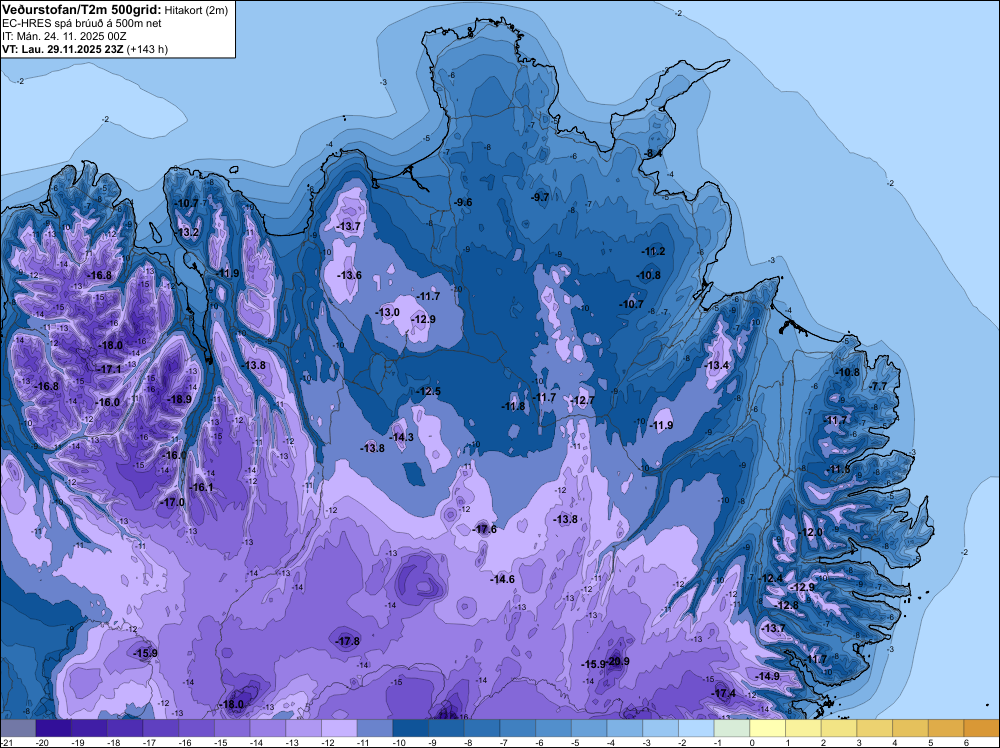Click the -18.9 temperature value
This screenshot has height=748, width=1000.
click(x=179, y=399)
